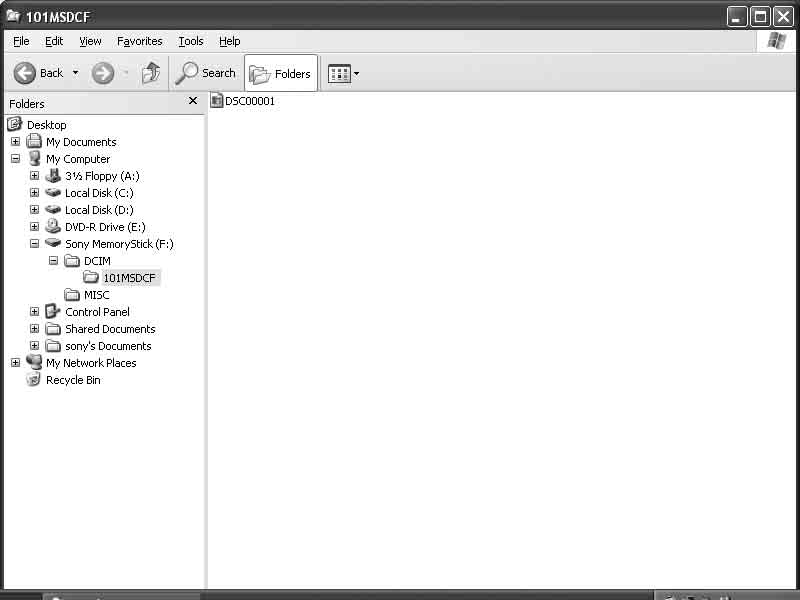Select My Documents label
Image resolution: width=800 pixels, height=600 pixels.
pos(81,142)
